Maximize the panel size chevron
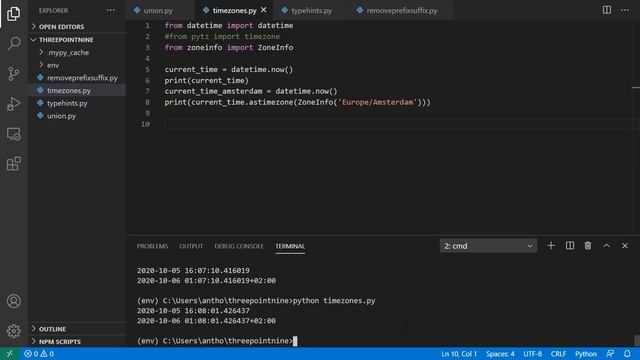Viewport: 640px width, 360px height. 607,246
